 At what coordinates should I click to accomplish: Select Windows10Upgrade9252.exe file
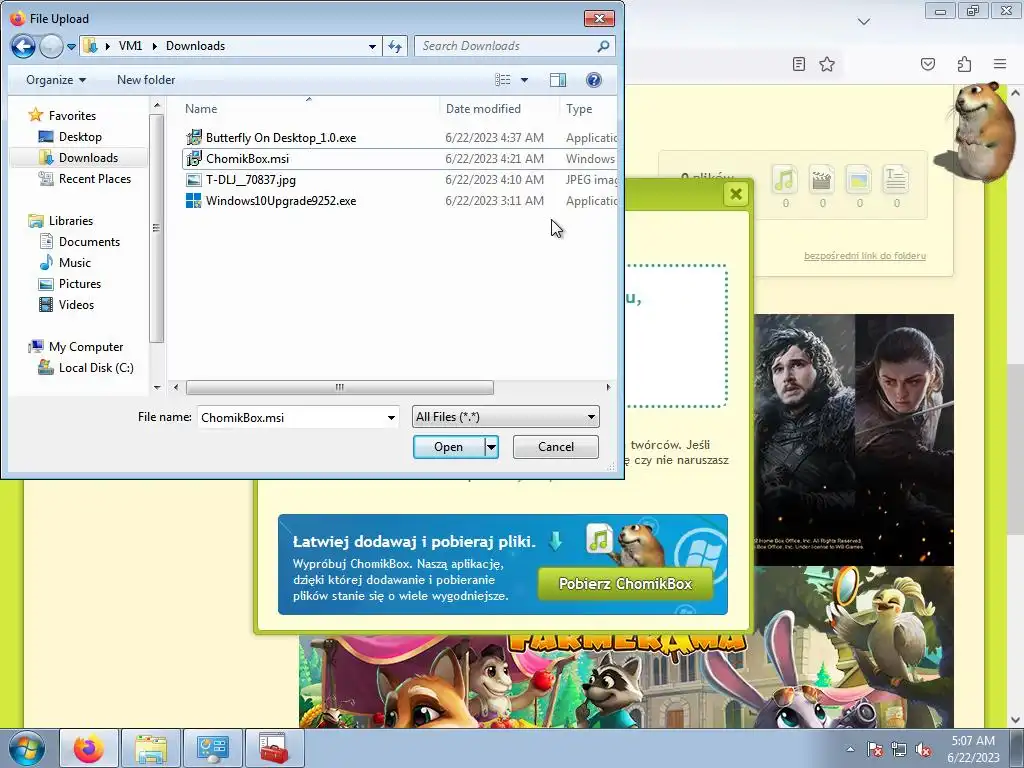point(281,200)
